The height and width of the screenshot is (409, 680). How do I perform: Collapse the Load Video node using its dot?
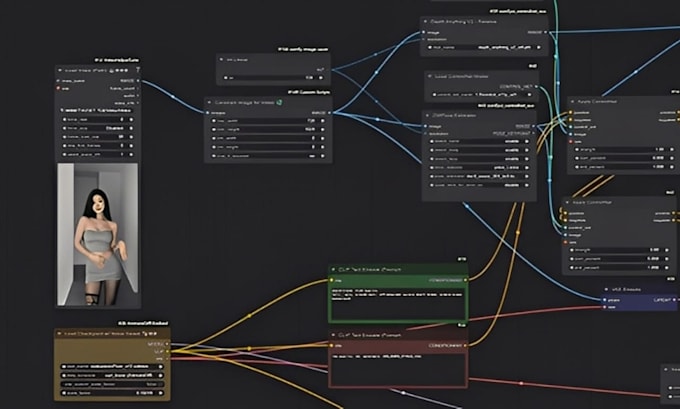[62, 71]
